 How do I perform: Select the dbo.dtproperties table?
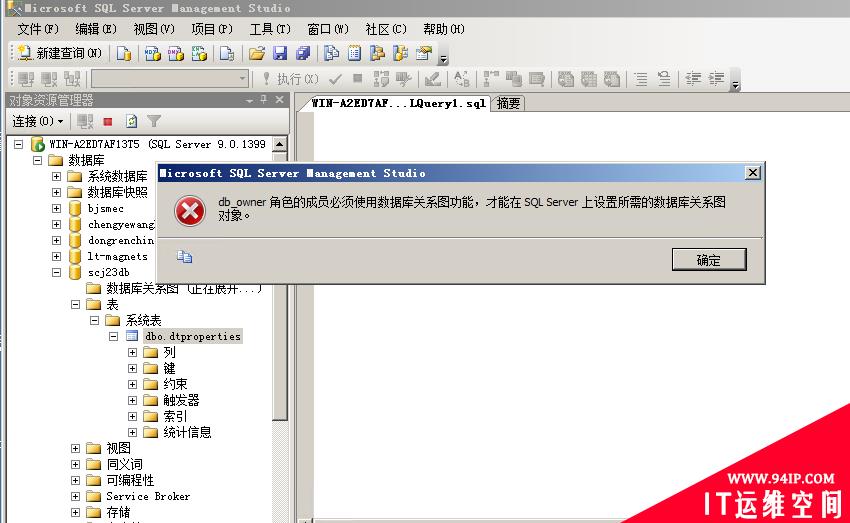[x=192, y=337]
